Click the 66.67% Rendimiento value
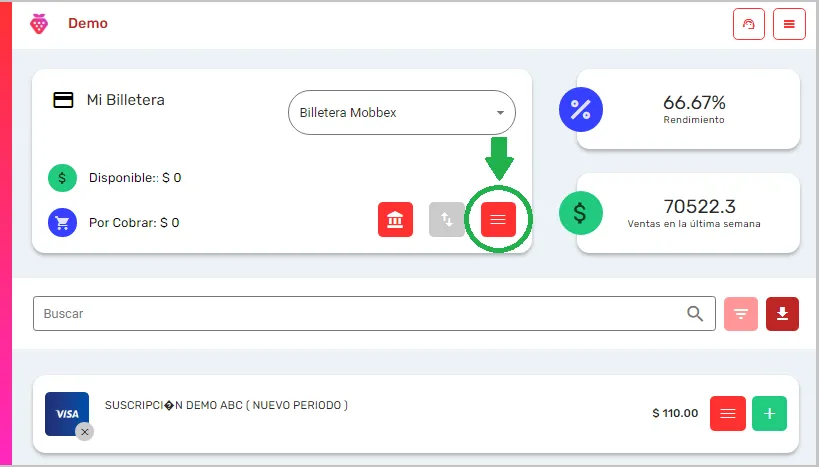This screenshot has width=819, height=467. [694, 102]
